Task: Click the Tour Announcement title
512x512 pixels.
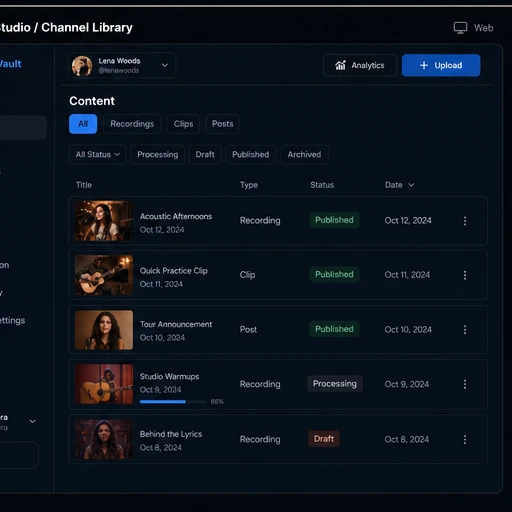Action: point(176,324)
